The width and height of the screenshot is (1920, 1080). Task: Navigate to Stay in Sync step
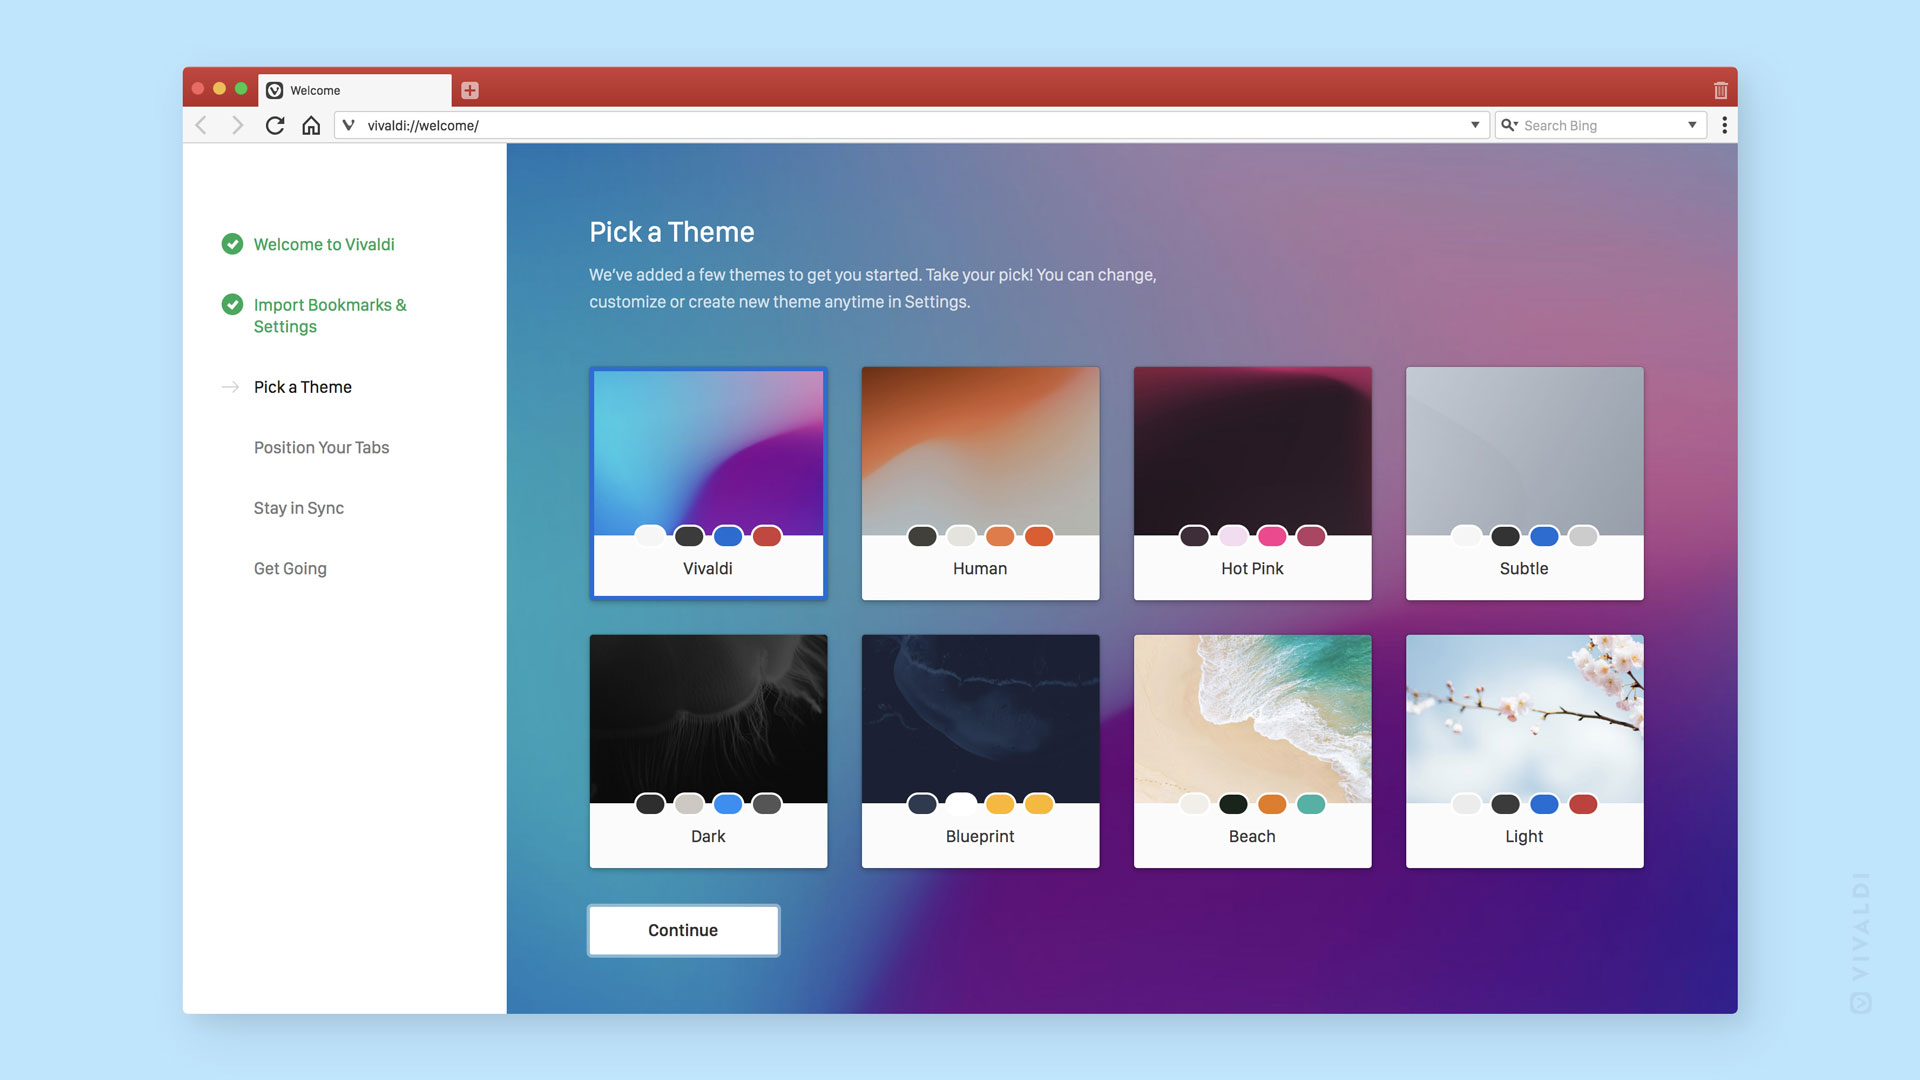tap(299, 508)
